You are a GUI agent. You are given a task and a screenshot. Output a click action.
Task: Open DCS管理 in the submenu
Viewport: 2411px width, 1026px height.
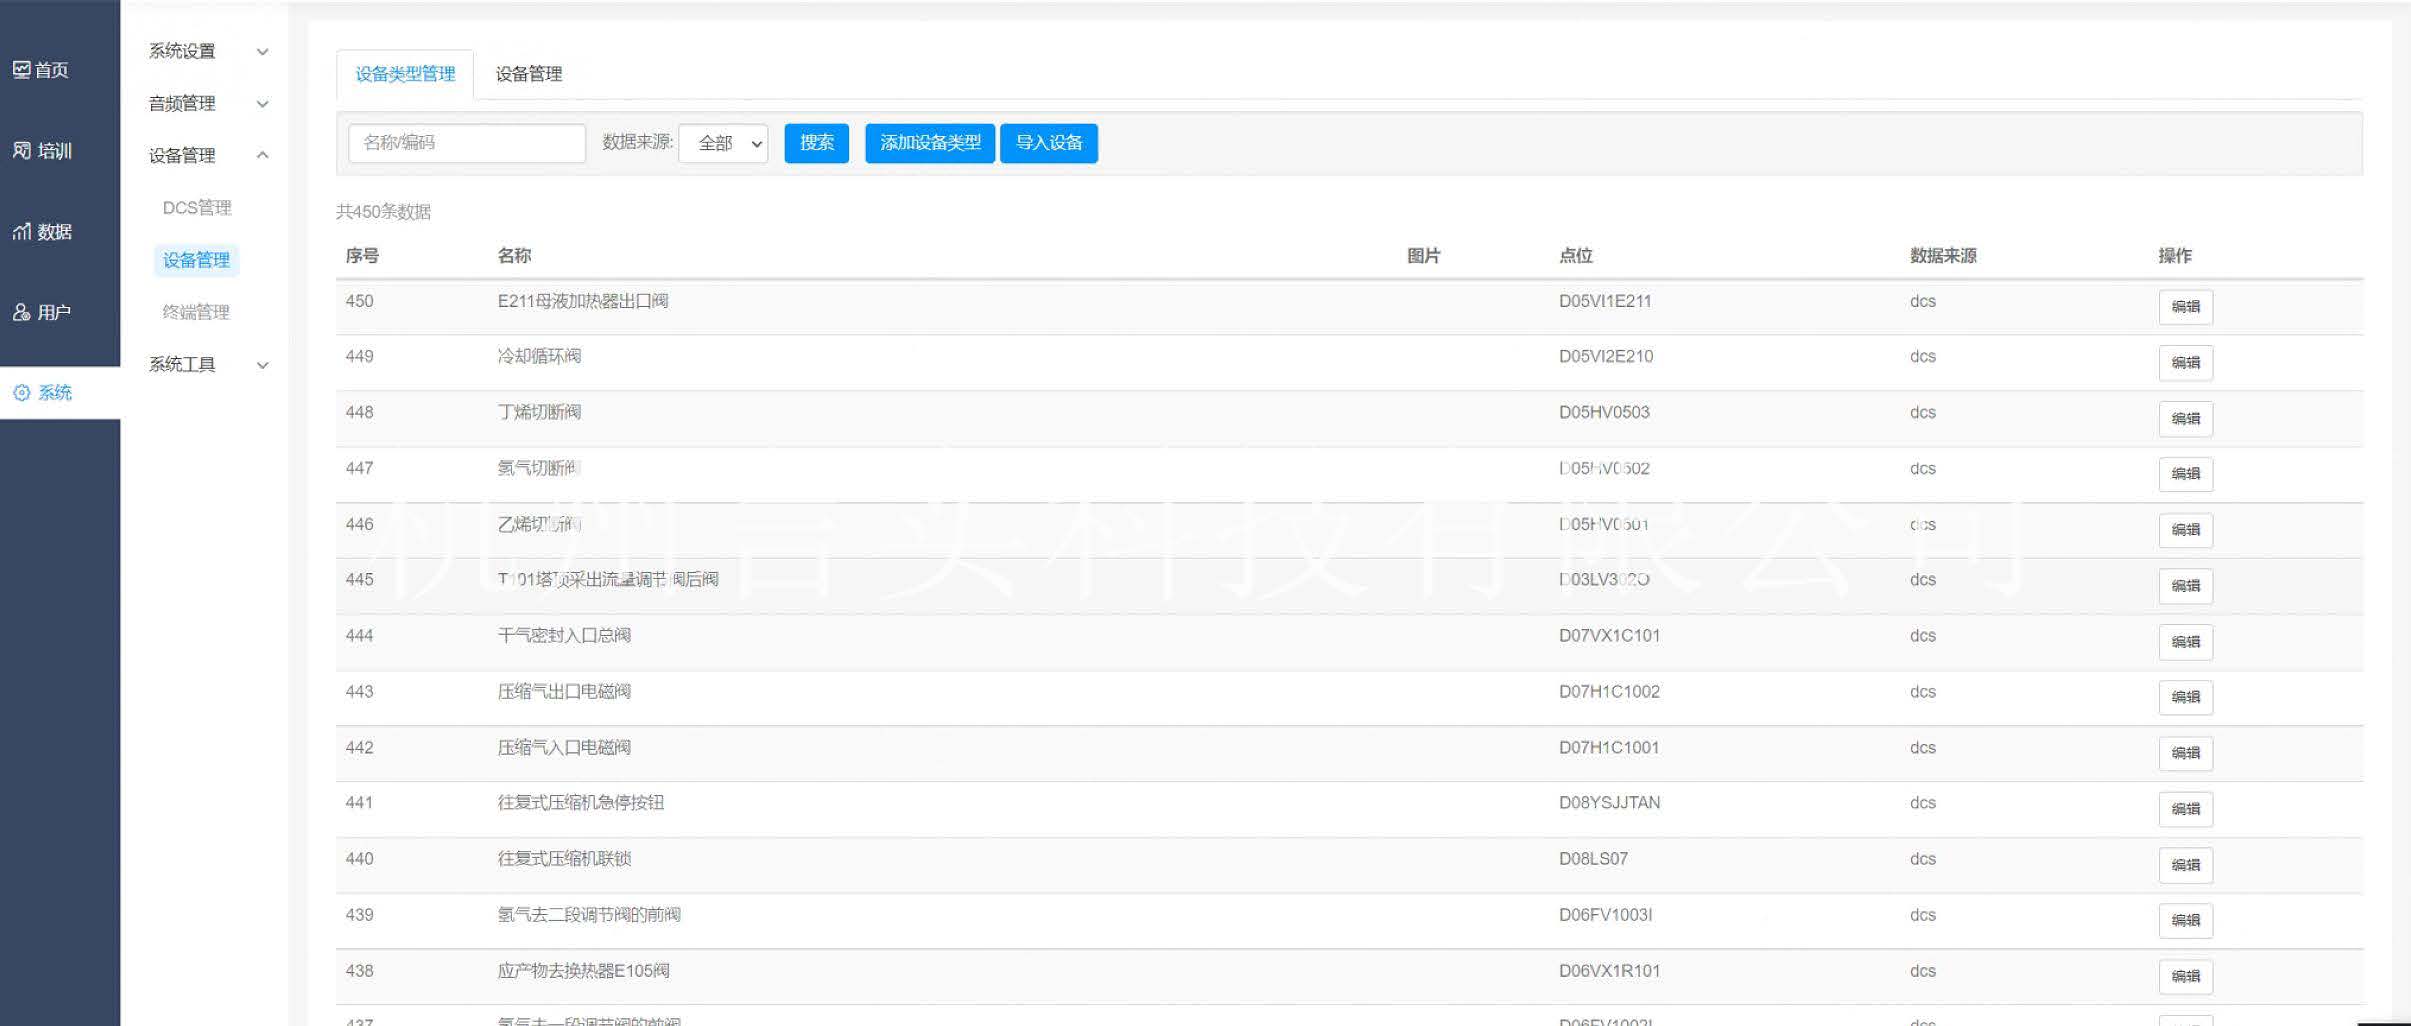point(197,207)
